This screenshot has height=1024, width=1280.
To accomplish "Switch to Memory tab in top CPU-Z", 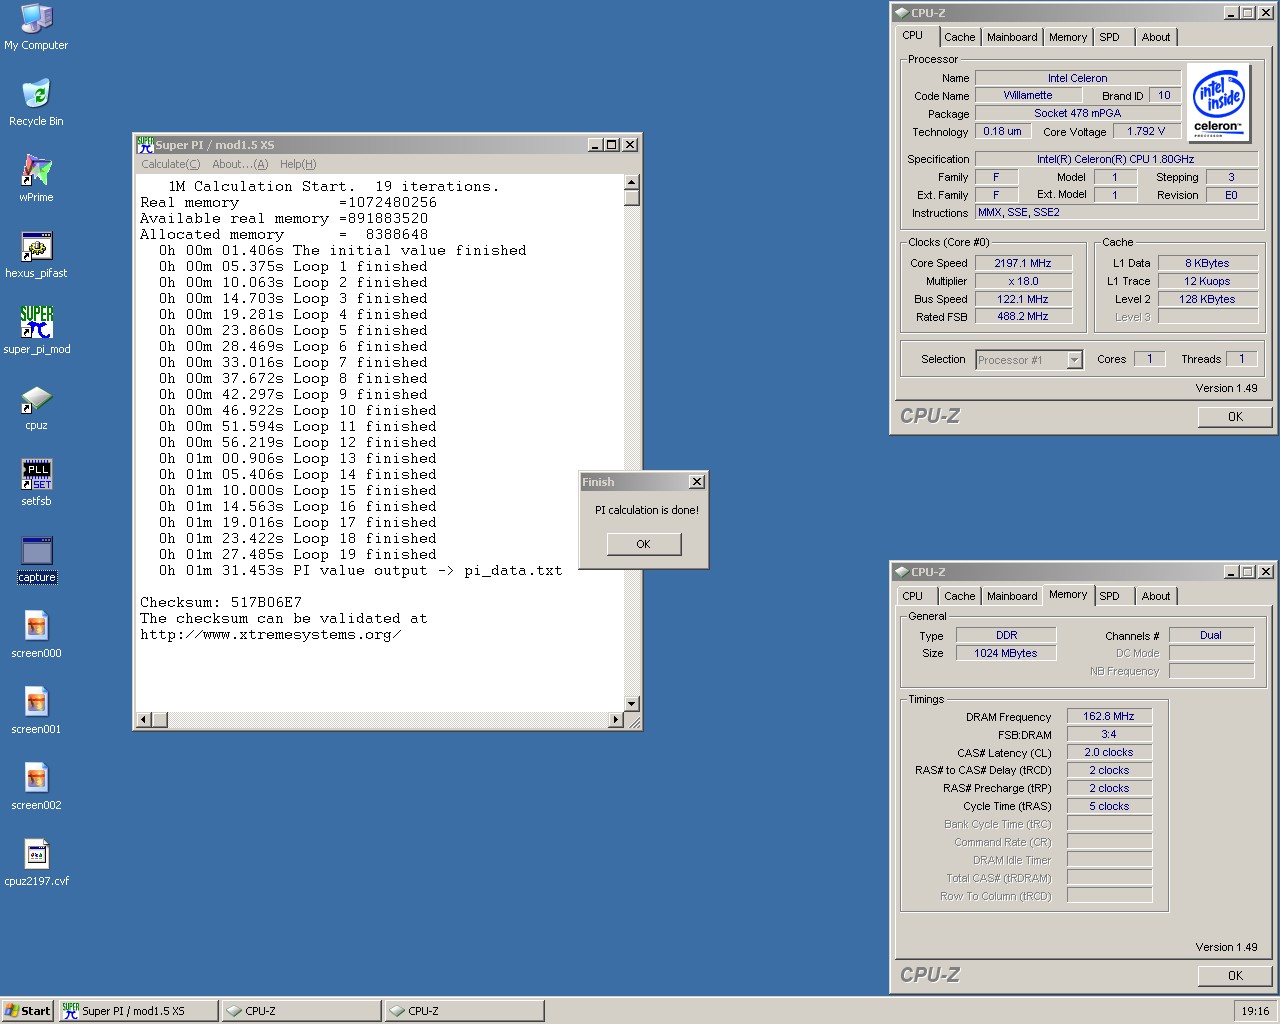I will [1067, 37].
